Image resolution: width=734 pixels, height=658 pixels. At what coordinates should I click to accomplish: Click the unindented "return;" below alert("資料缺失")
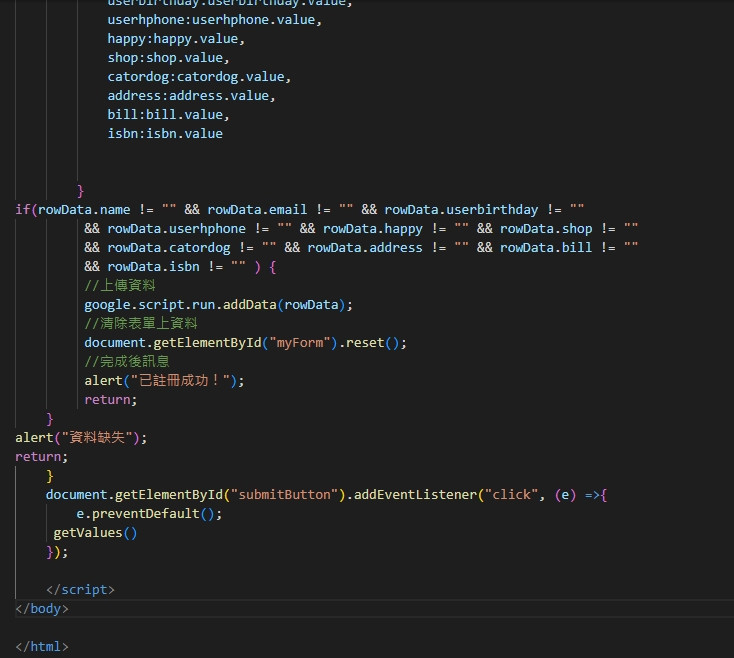41,457
